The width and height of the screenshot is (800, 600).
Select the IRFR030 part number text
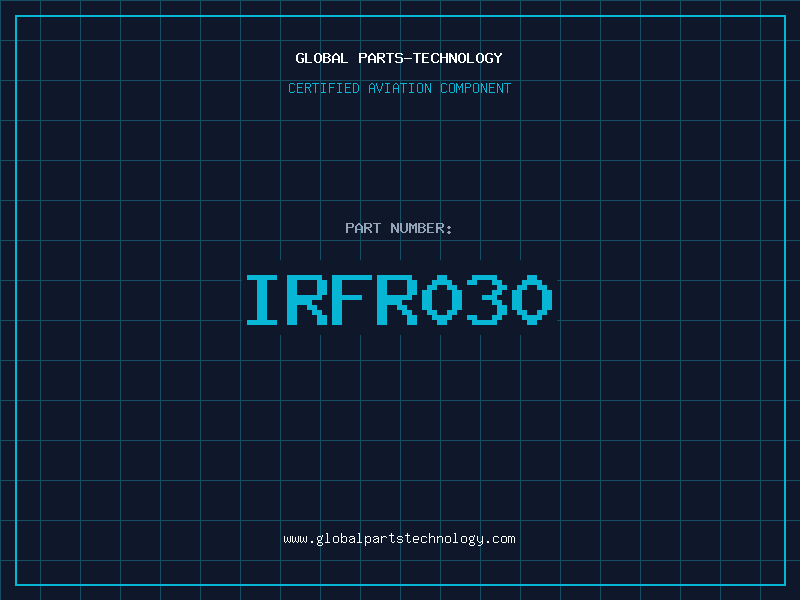399,300
